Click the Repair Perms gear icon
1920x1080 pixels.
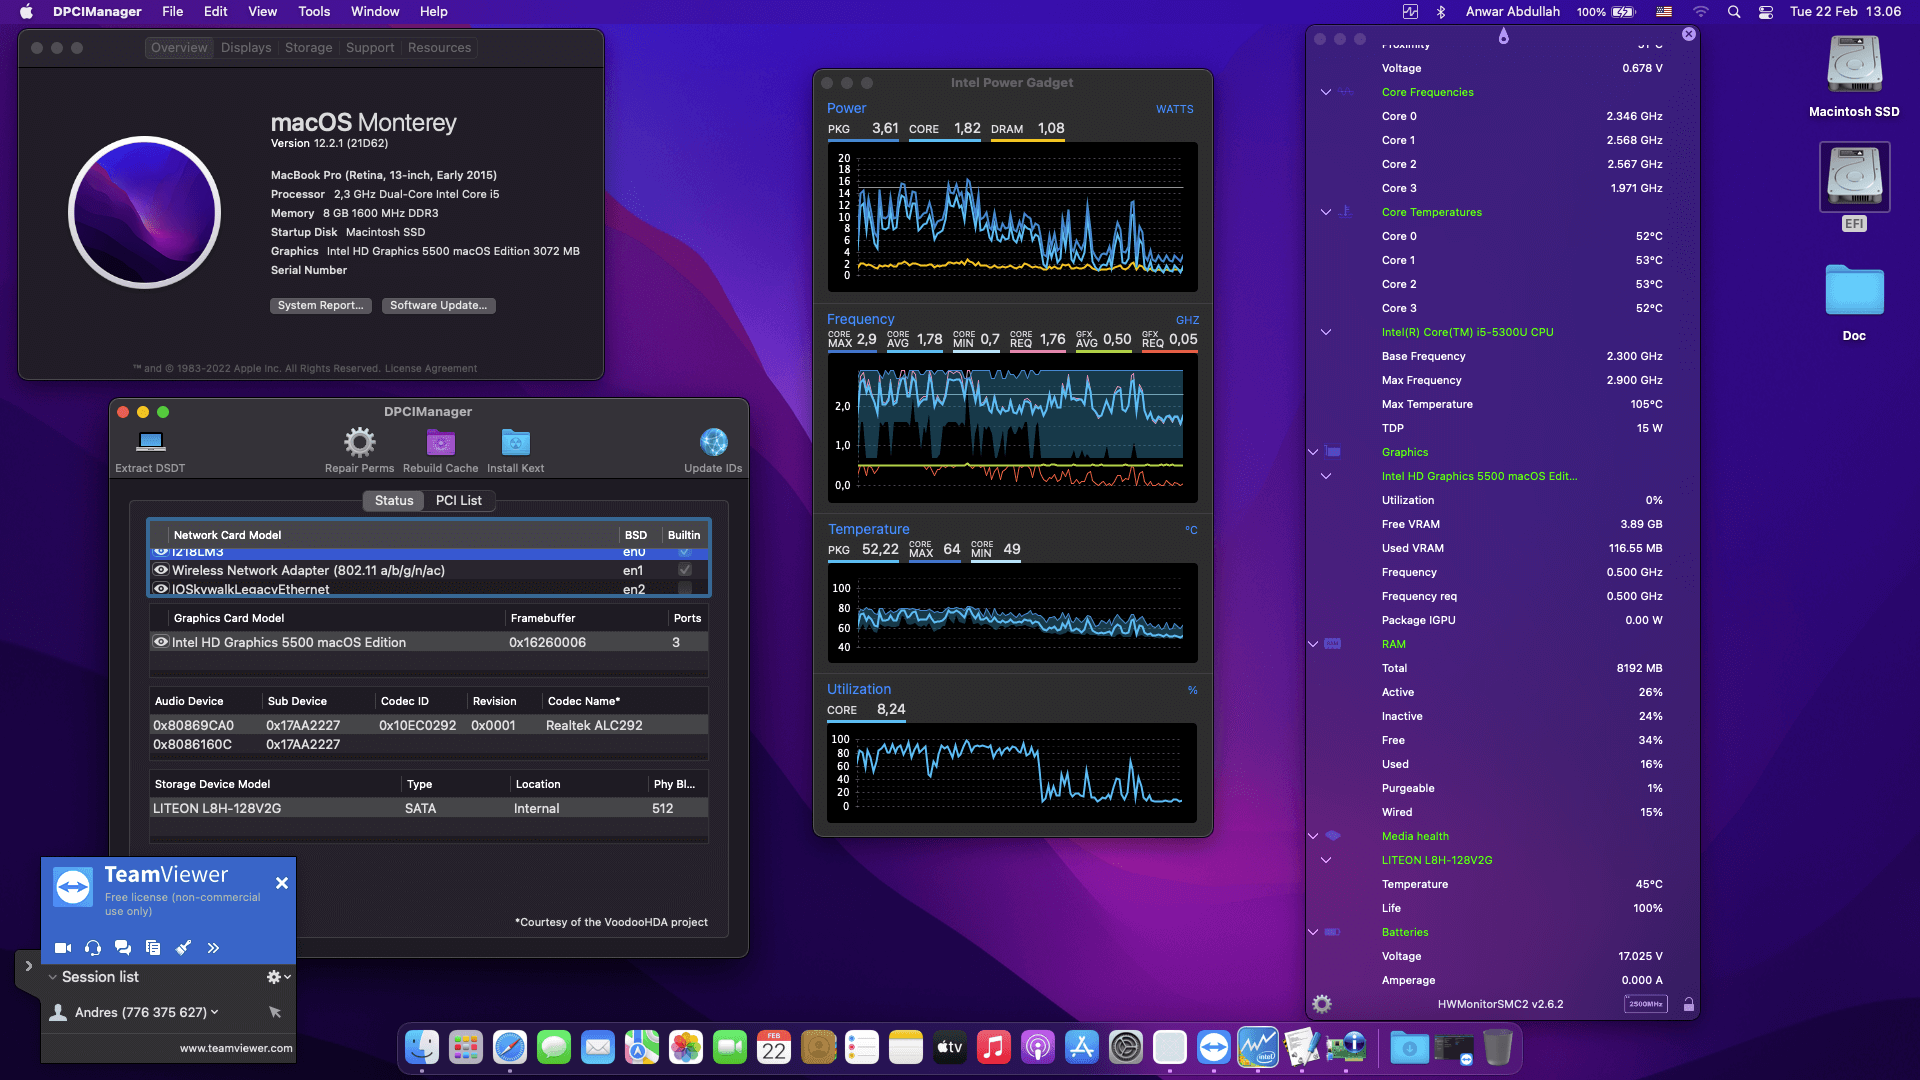click(x=359, y=441)
